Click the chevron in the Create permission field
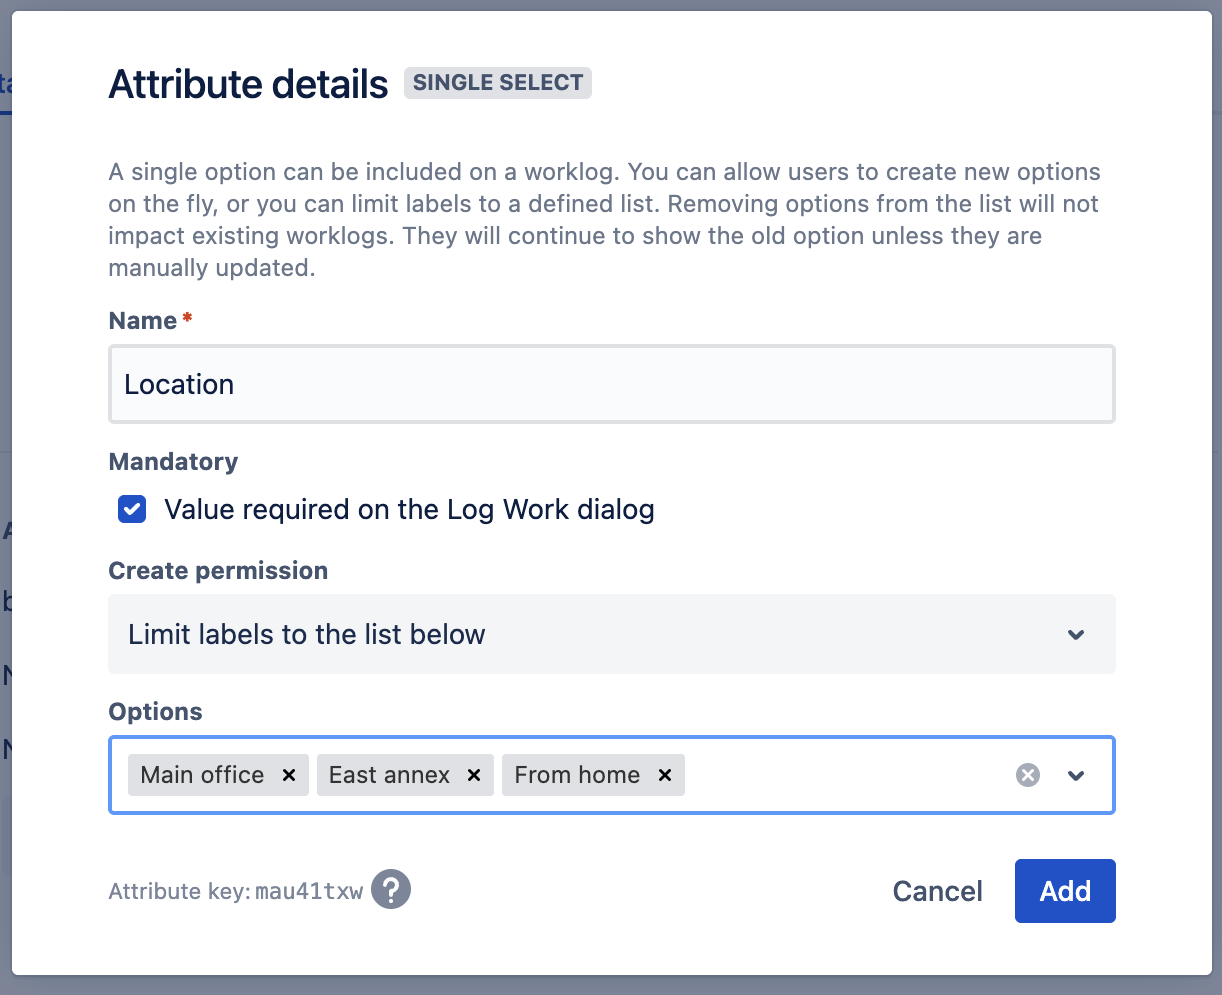 tap(1076, 635)
